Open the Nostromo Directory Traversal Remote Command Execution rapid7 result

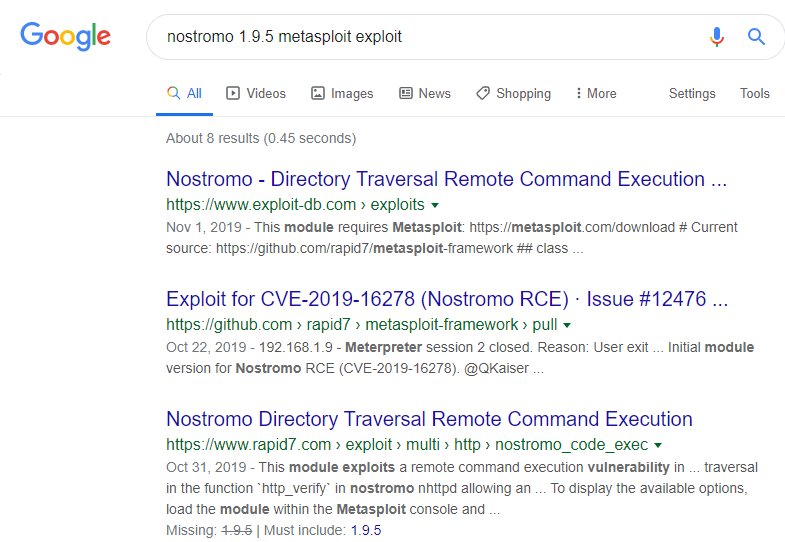pyautogui.click(x=429, y=419)
